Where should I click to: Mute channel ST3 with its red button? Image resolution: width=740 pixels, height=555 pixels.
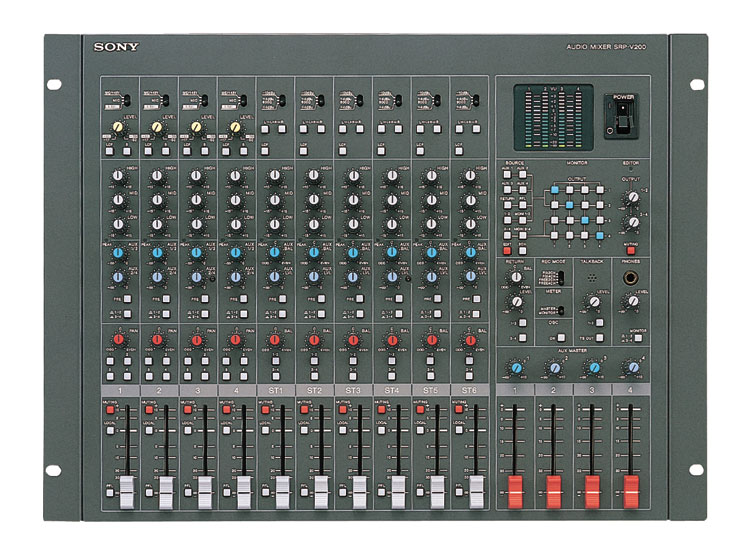click(343, 410)
